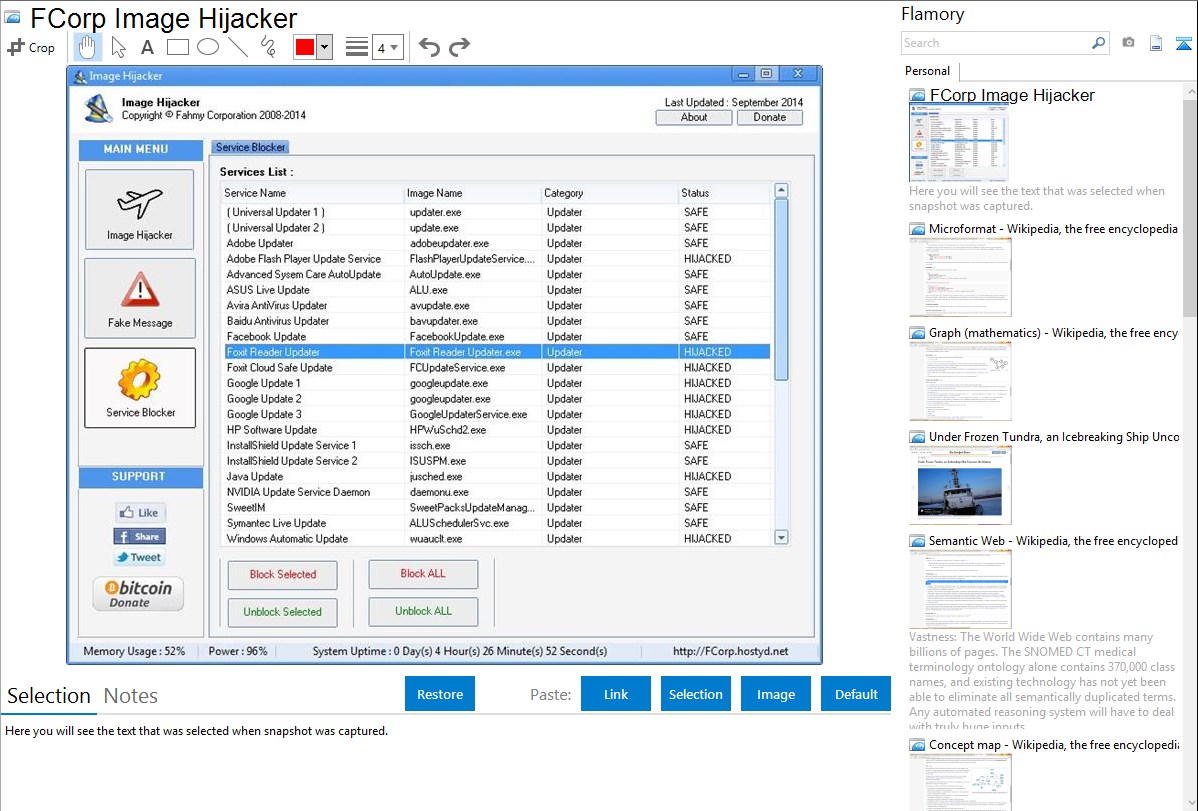Screen dimensions: 1198x811
Task: Click the Like button
Action: pyautogui.click(x=140, y=513)
